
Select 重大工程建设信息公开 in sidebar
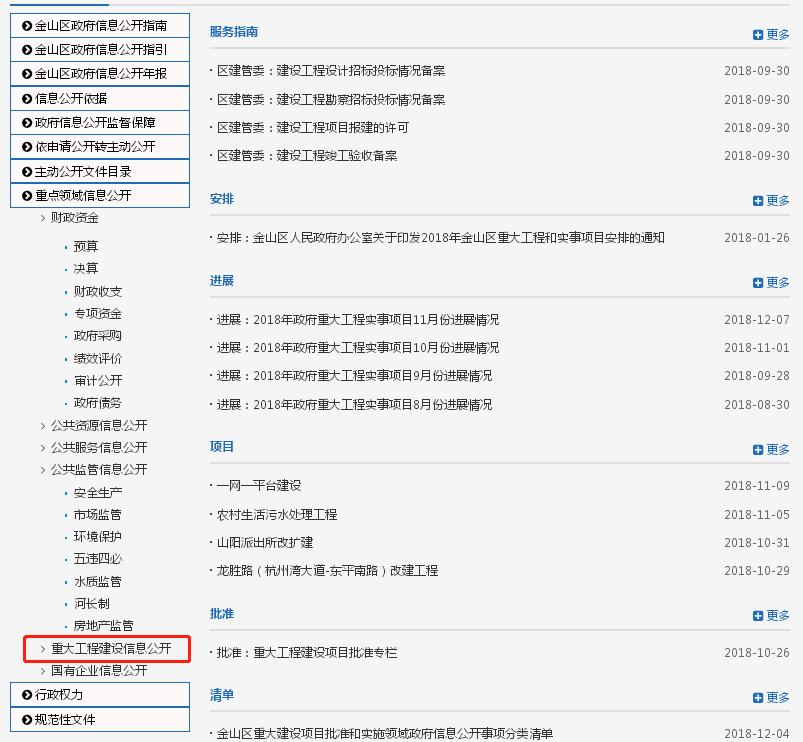click(111, 649)
